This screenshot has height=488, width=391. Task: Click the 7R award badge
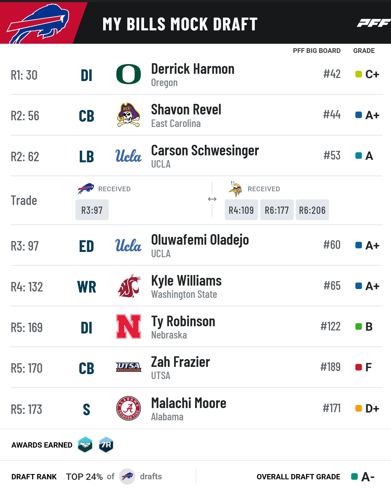[106, 445]
